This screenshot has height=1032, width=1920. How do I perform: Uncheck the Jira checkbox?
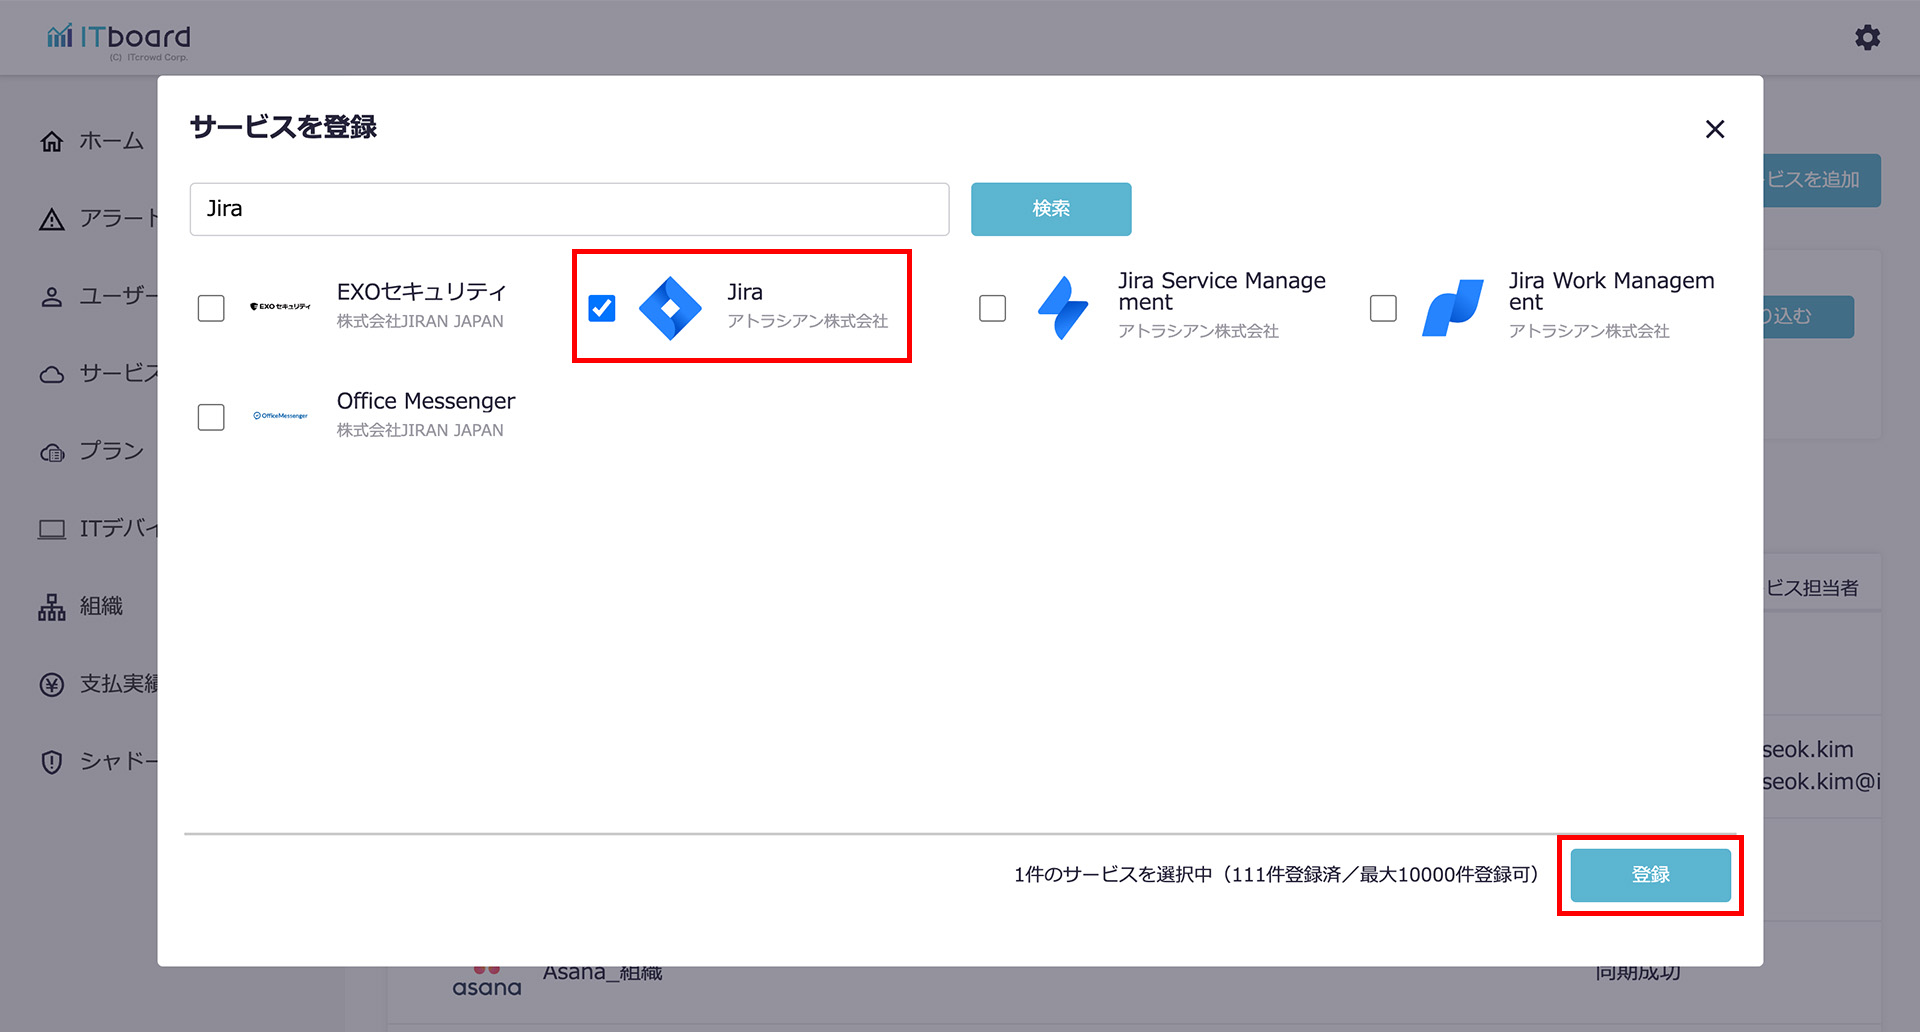point(602,308)
